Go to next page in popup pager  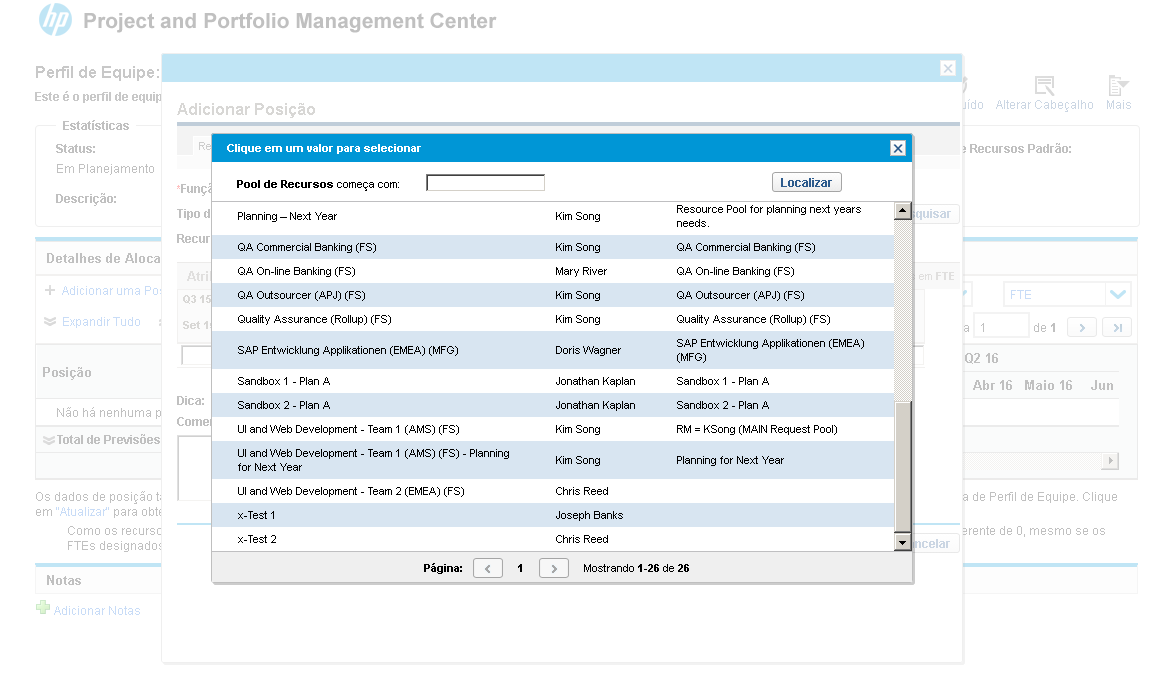click(x=553, y=568)
